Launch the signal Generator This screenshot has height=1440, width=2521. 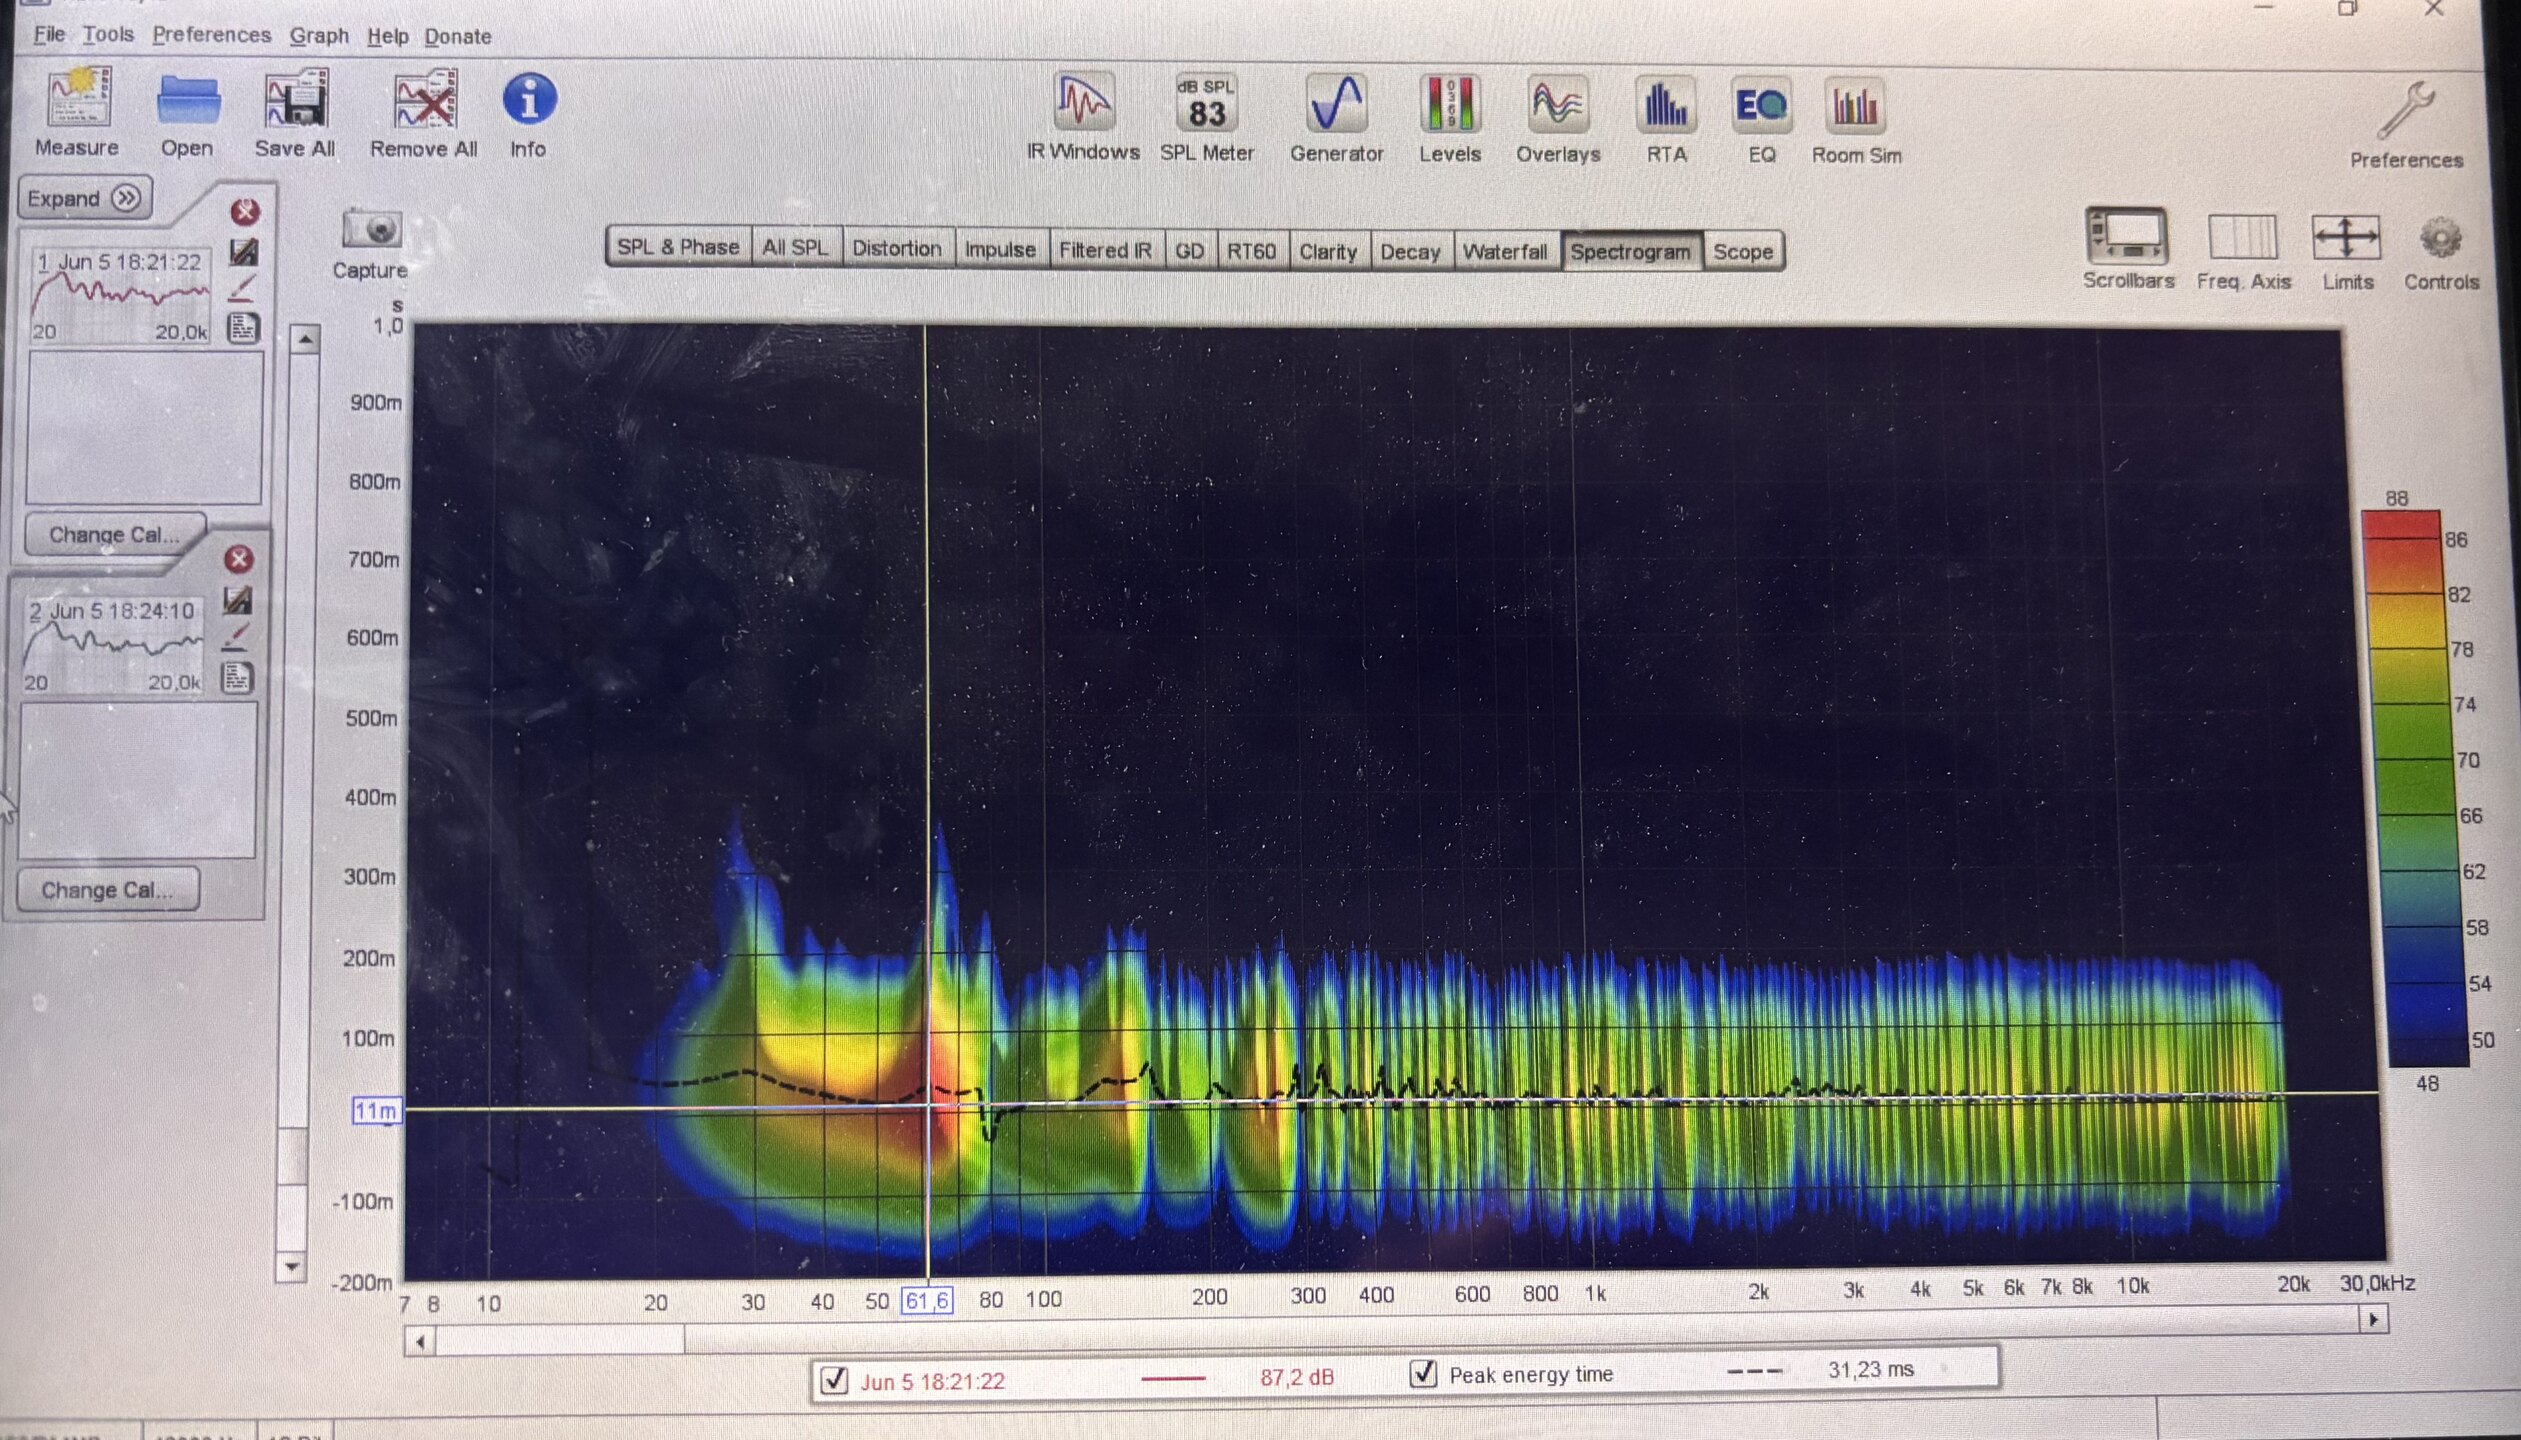tap(1336, 105)
